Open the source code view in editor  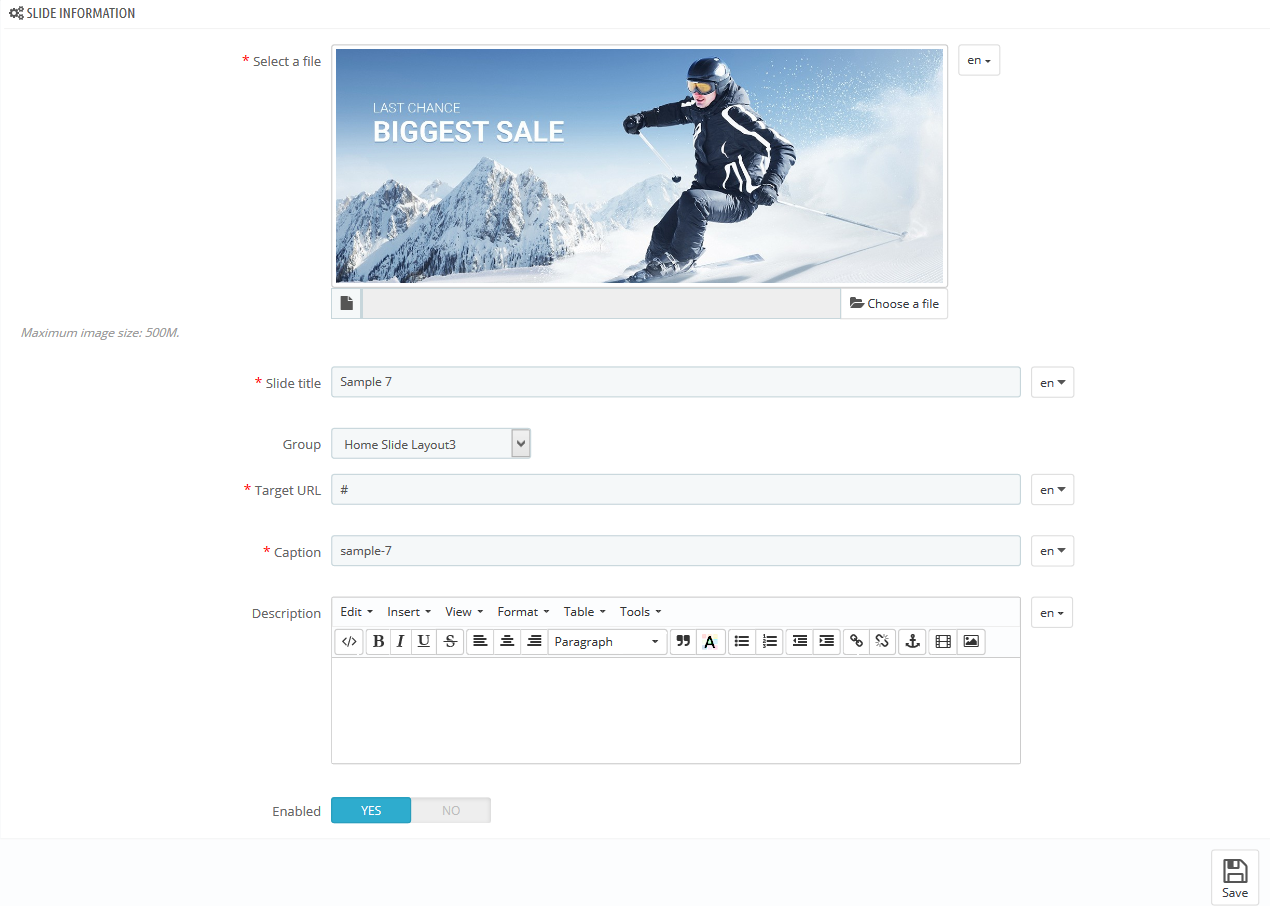349,642
